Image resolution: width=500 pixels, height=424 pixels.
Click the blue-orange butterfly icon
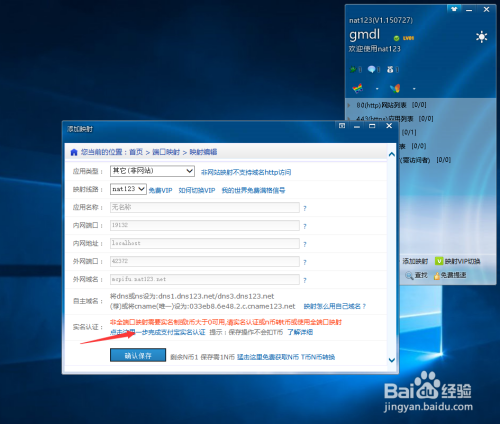[x=395, y=89]
